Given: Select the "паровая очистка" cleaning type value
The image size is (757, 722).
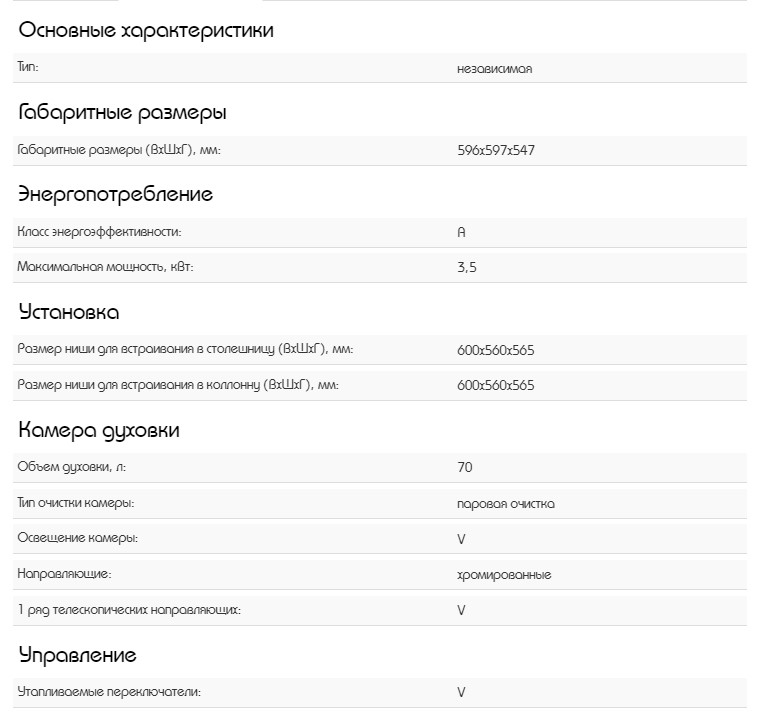Looking at the screenshot, I should [505, 503].
